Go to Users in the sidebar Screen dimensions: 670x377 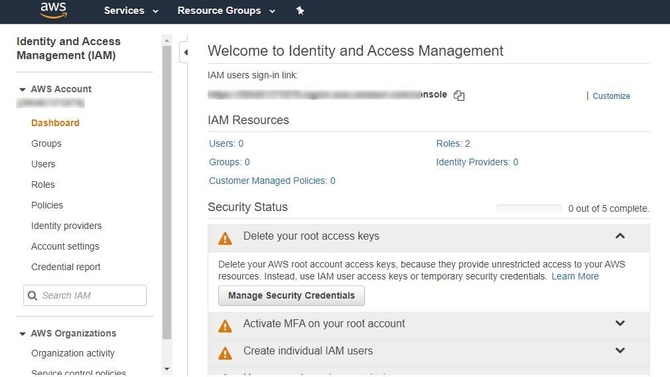coord(43,164)
